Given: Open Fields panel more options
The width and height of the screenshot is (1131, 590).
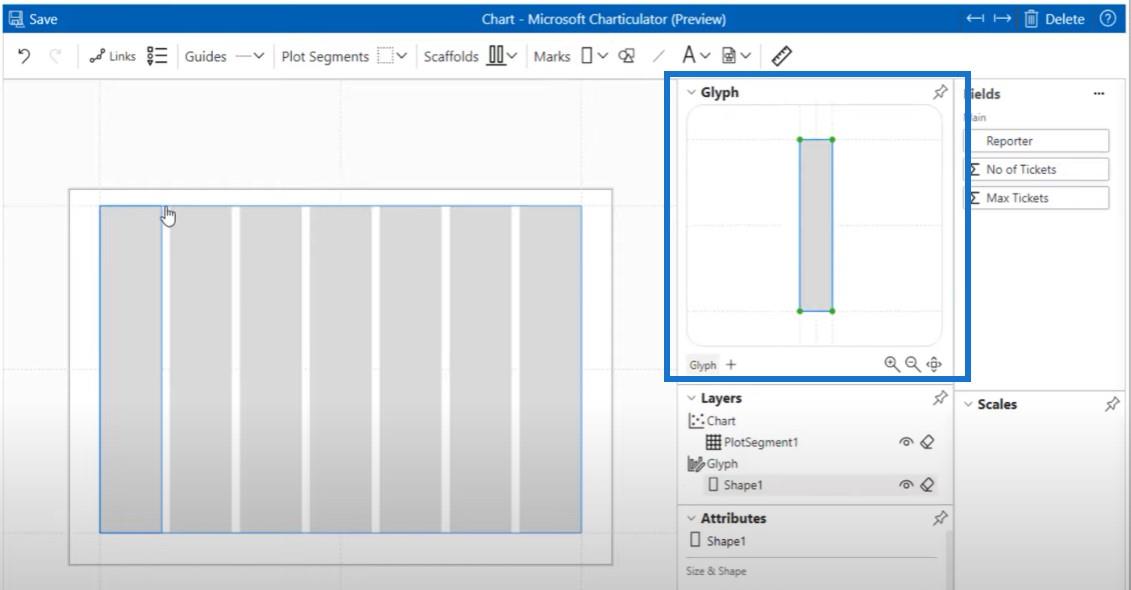Looking at the screenshot, I should click(x=1099, y=93).
